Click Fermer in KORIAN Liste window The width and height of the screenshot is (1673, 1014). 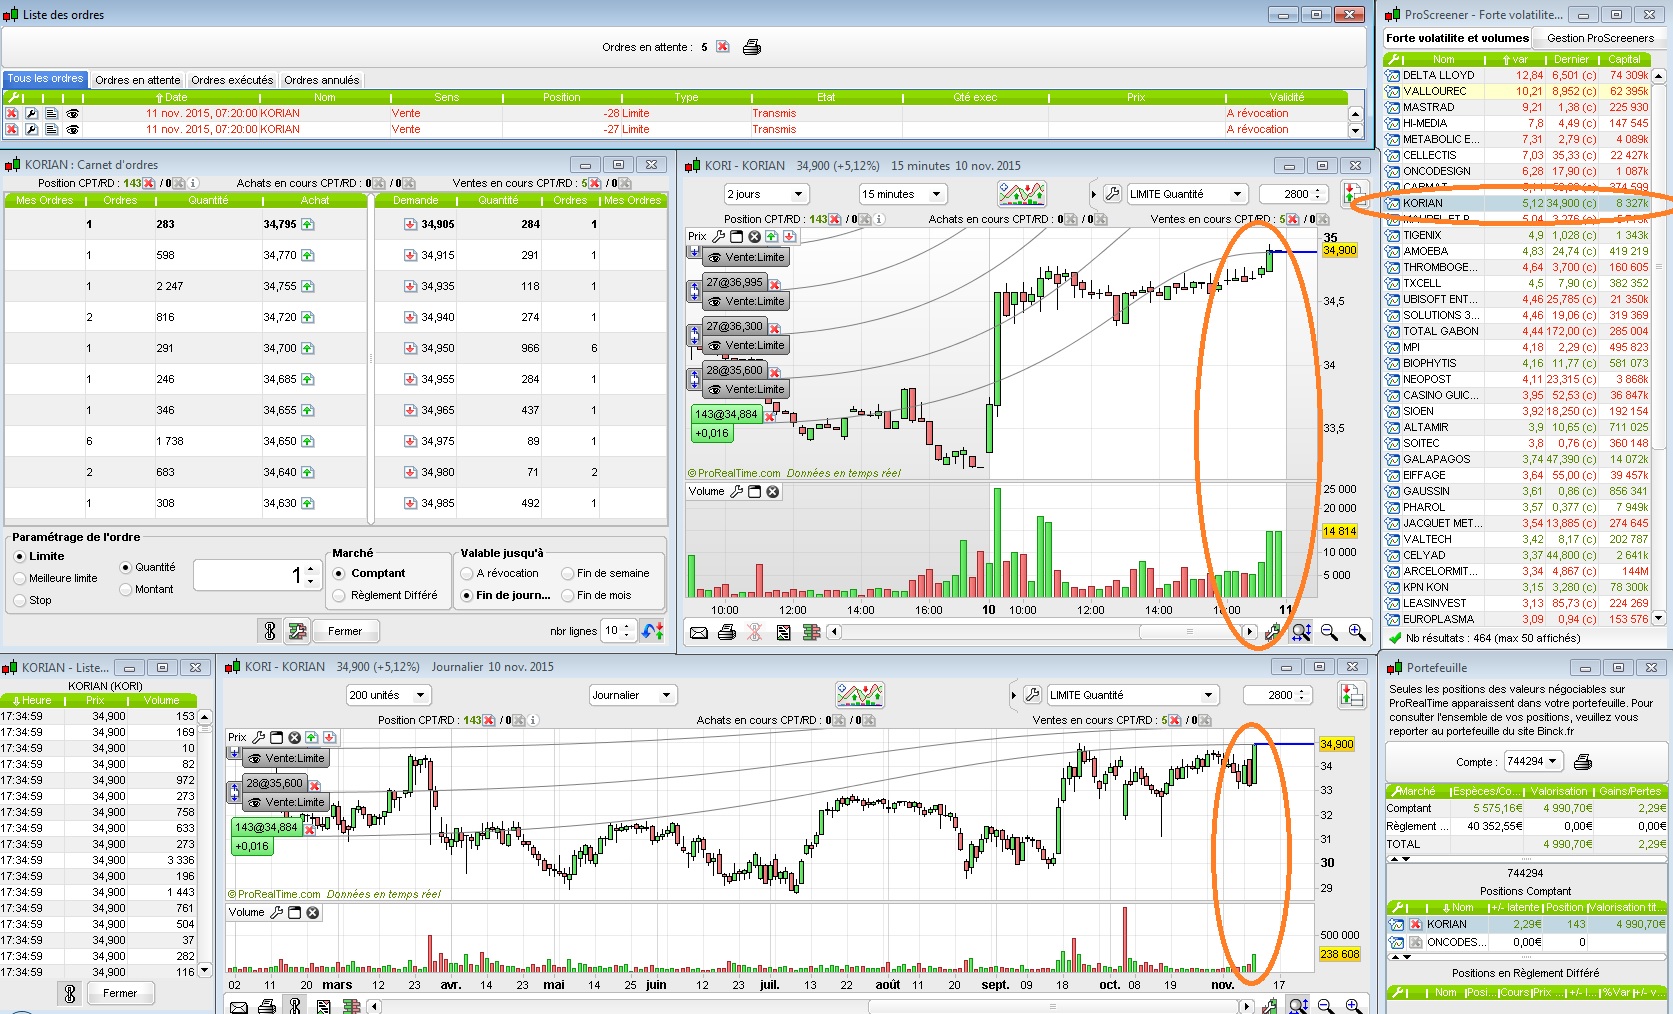tap(120, 993)
